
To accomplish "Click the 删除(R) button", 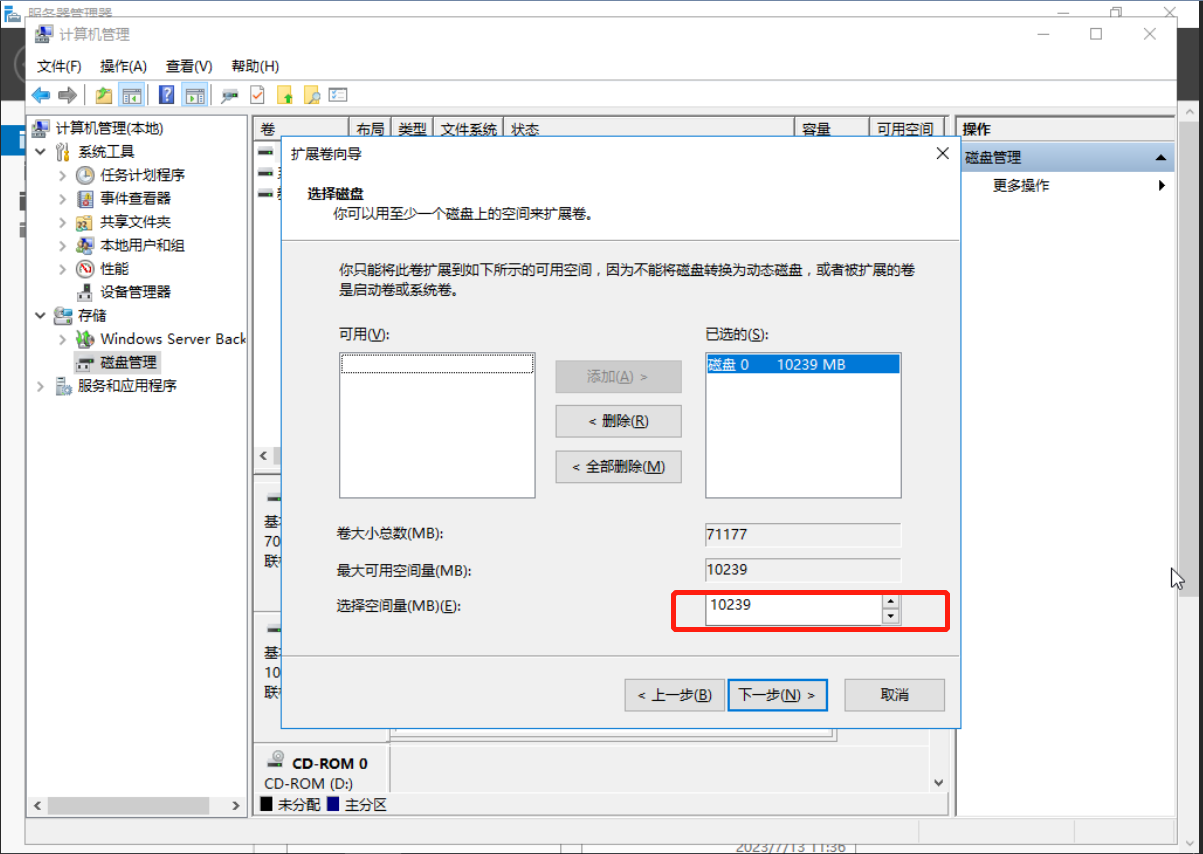I will (618, 421).
